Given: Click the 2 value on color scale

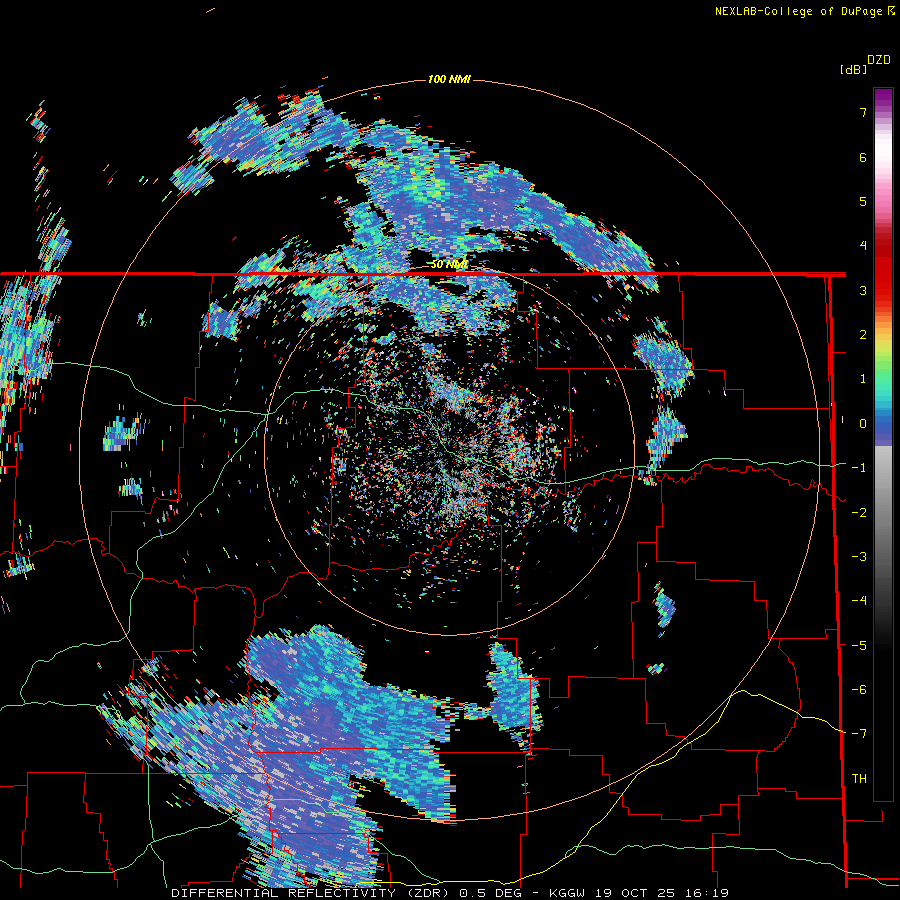Looking at the screenshot, I should click(x=863, y=335).
